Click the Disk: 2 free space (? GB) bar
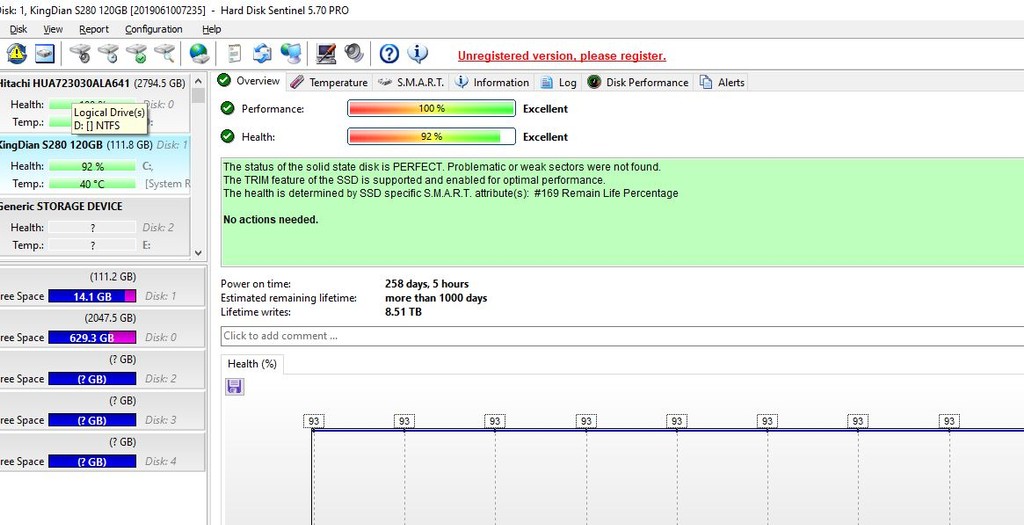Screen dimensions: 1024x525 pos(92,379)
